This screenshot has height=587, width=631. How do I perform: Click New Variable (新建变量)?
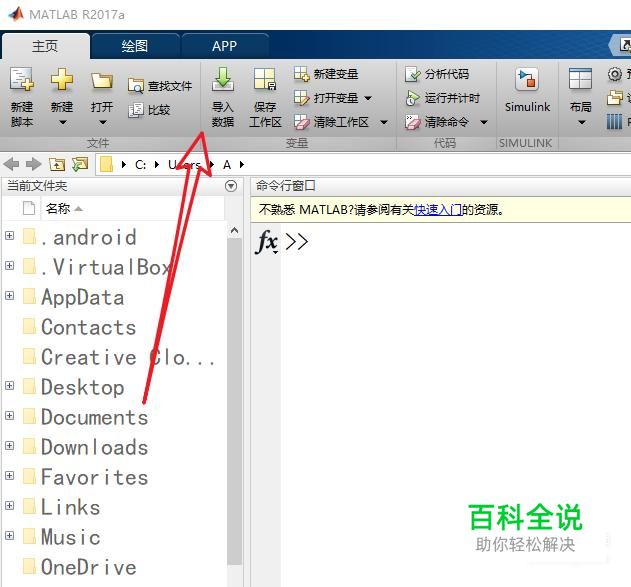(x=326, y=74)
